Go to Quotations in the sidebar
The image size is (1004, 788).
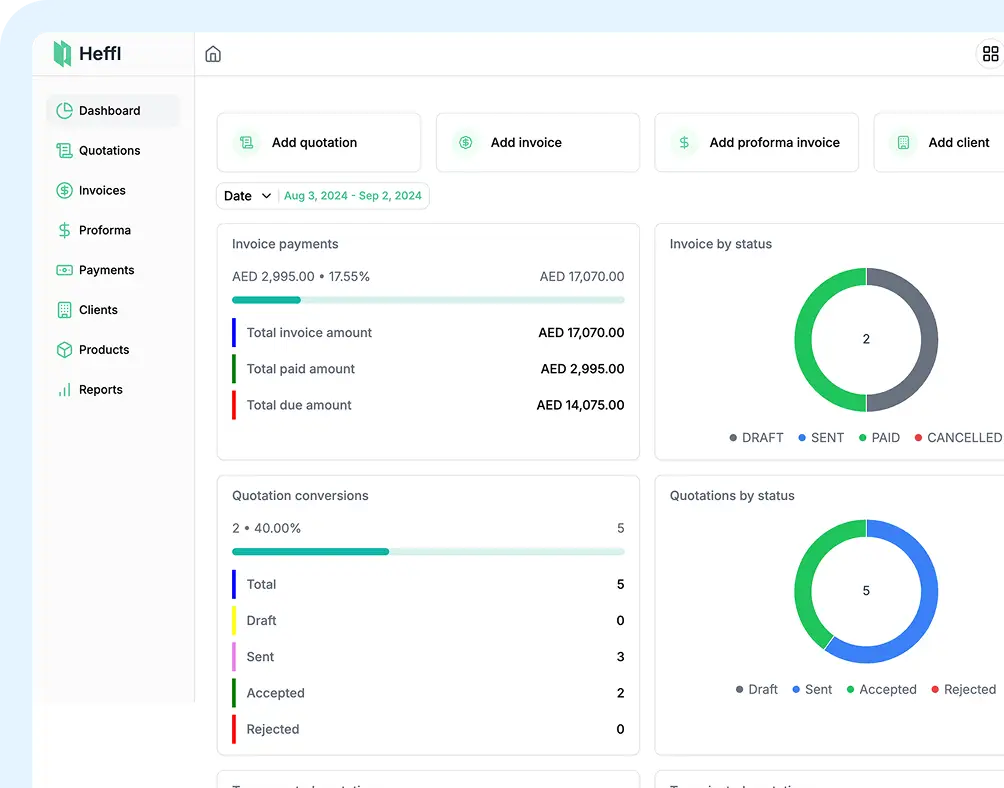(113, 150)
